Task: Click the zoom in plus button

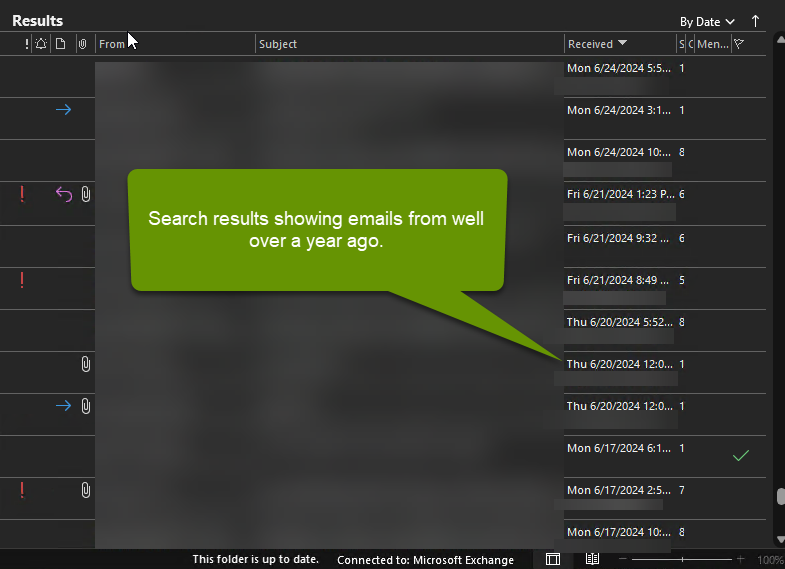Action: tap(740, 559)
